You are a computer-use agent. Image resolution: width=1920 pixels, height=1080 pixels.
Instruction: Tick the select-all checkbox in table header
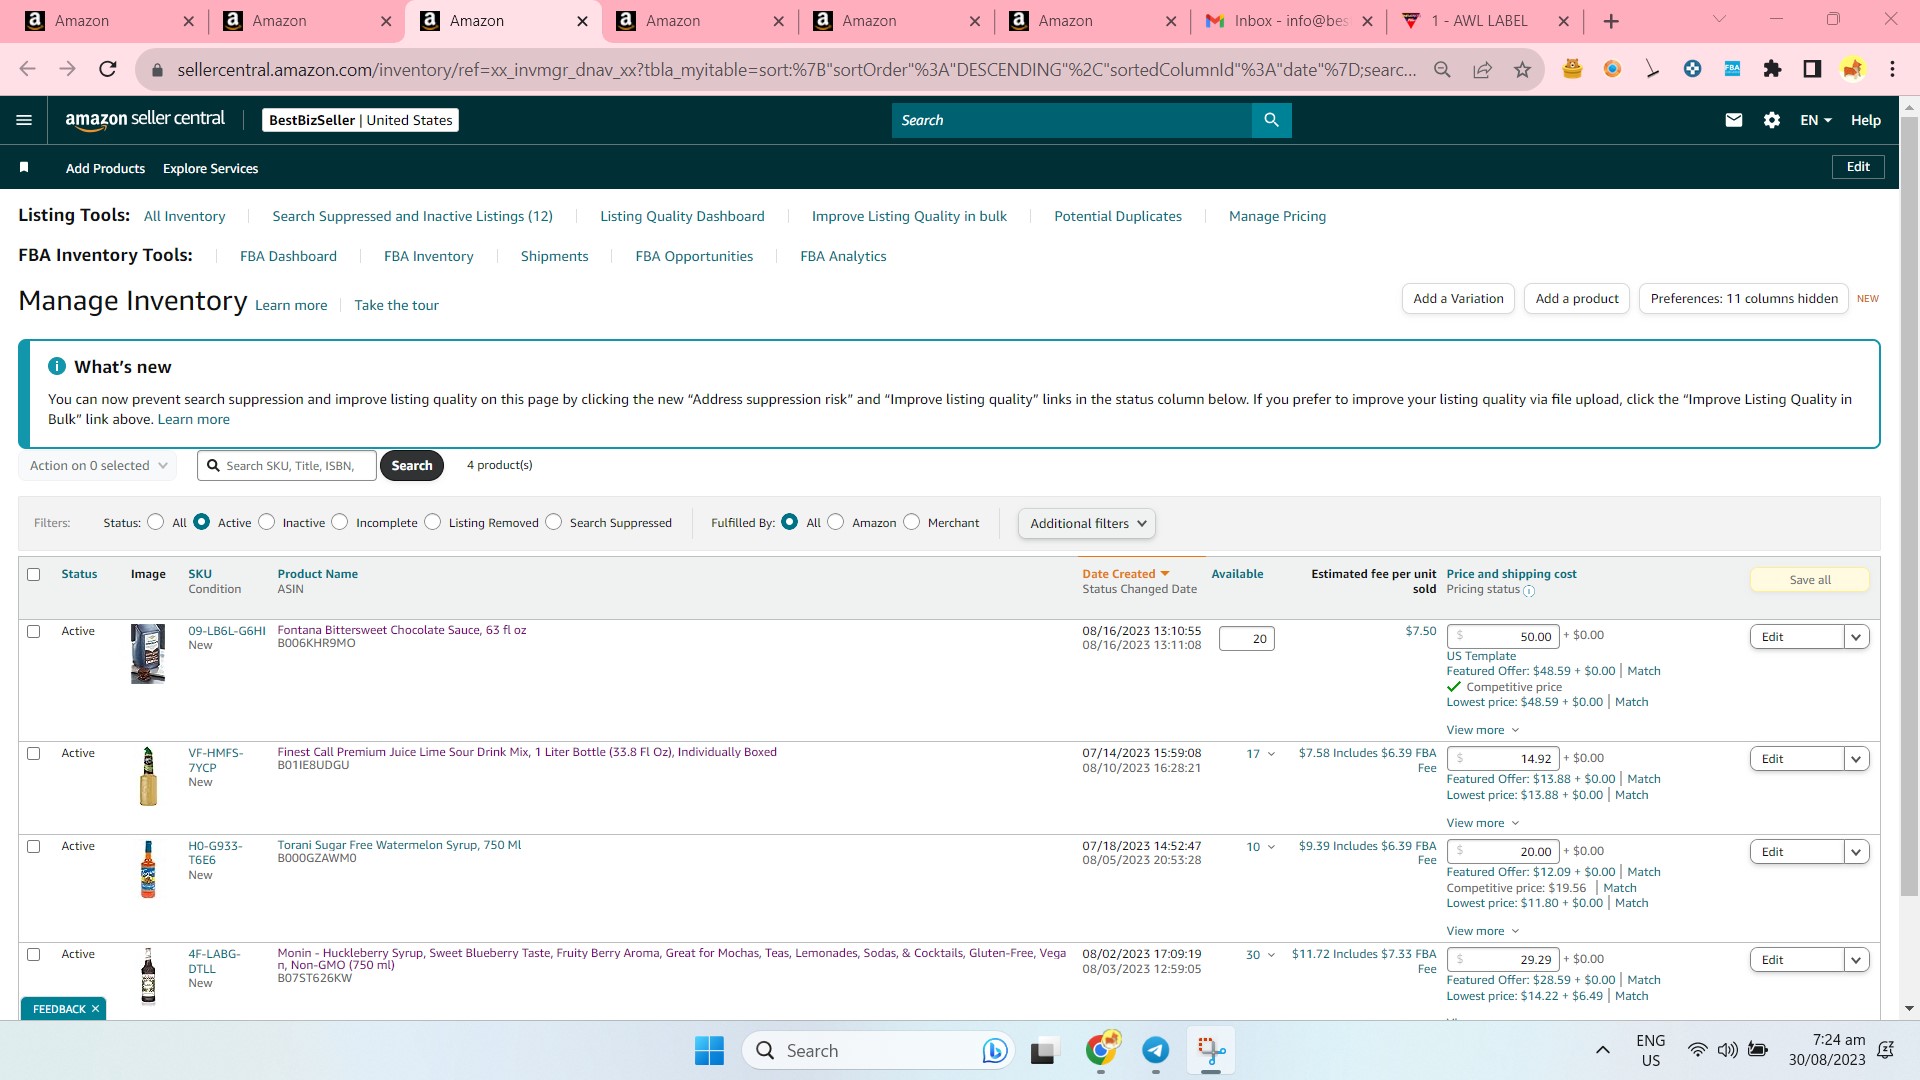34,574
